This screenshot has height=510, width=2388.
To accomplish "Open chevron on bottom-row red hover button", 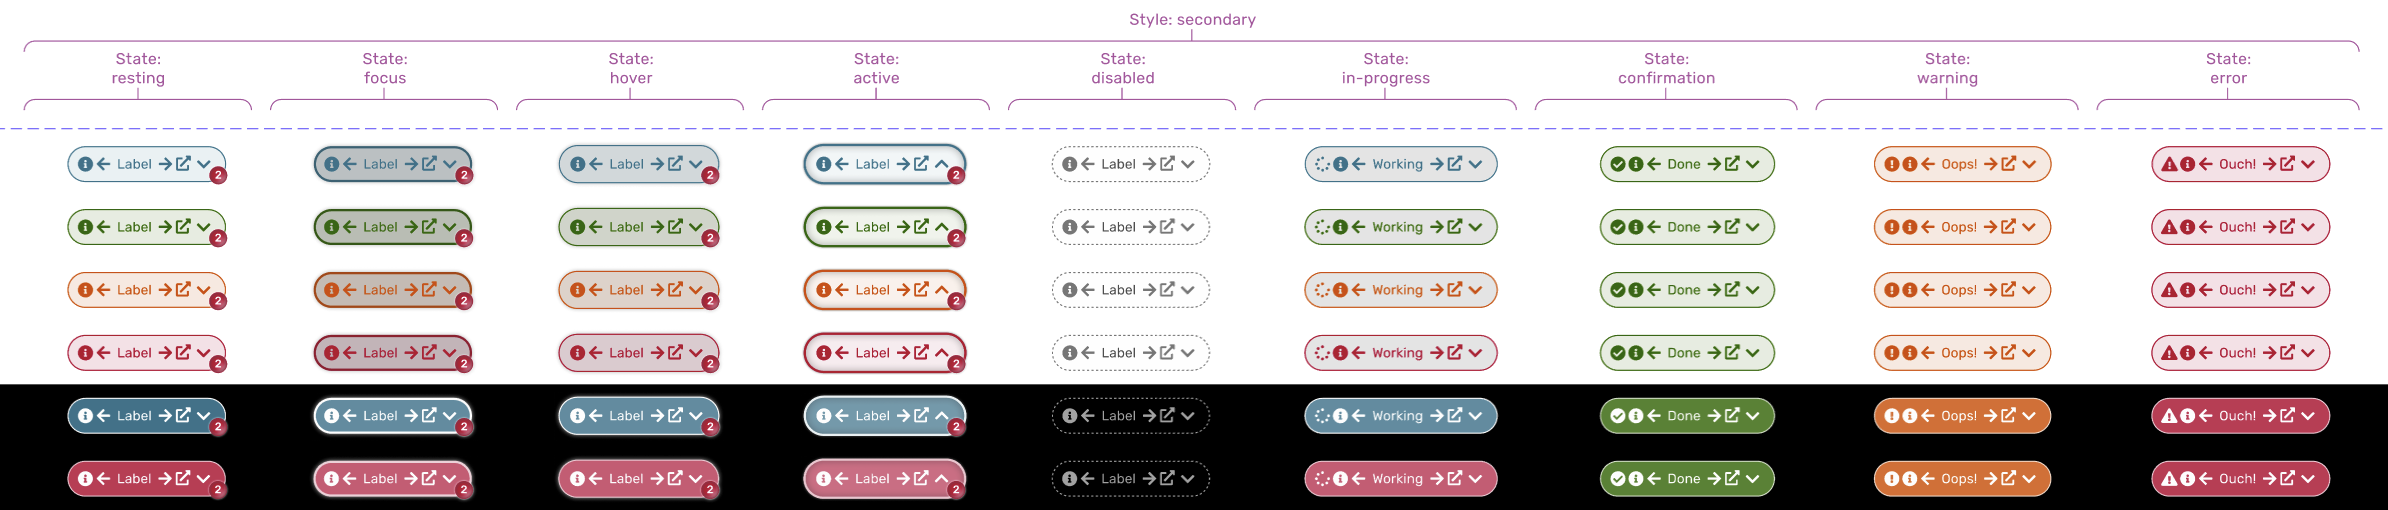I will [696, 479].
